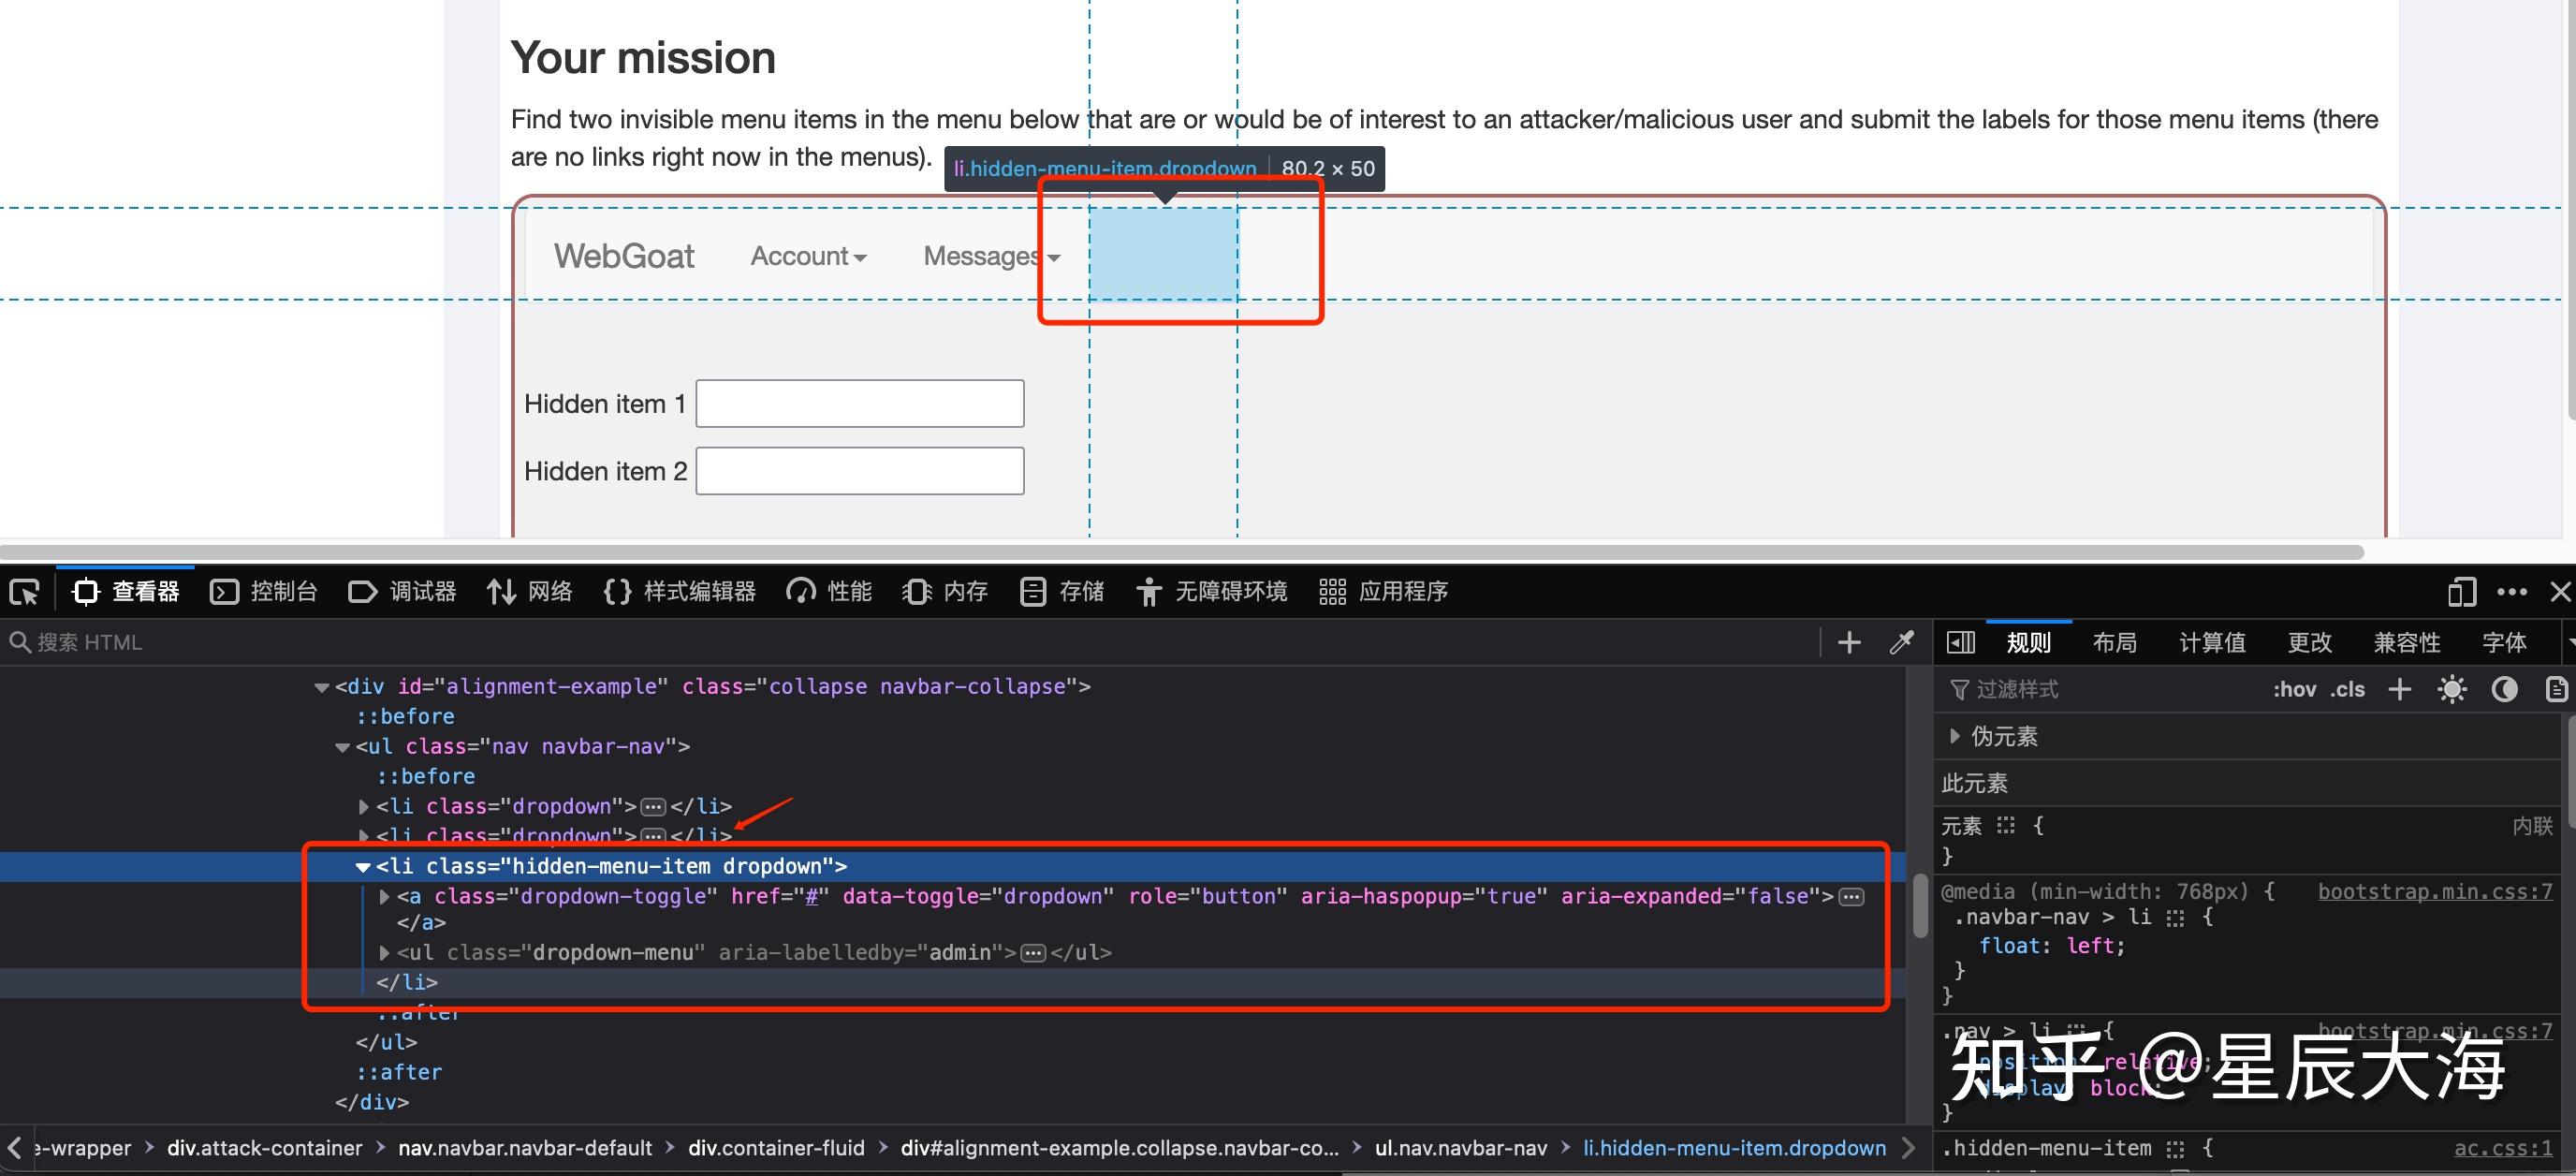Open the Account dropdown menu
This screenshot has height=1176, width=2576.
(x=808, y=256)
